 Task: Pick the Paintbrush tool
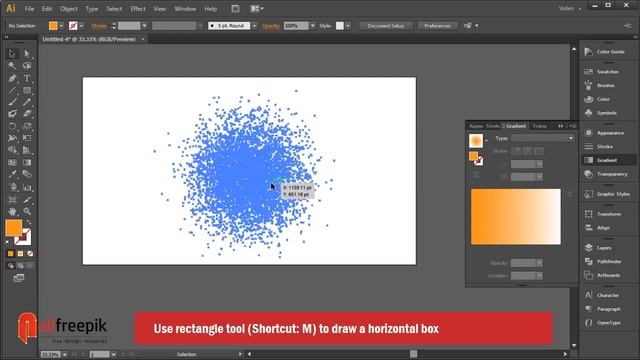point(12,102)
